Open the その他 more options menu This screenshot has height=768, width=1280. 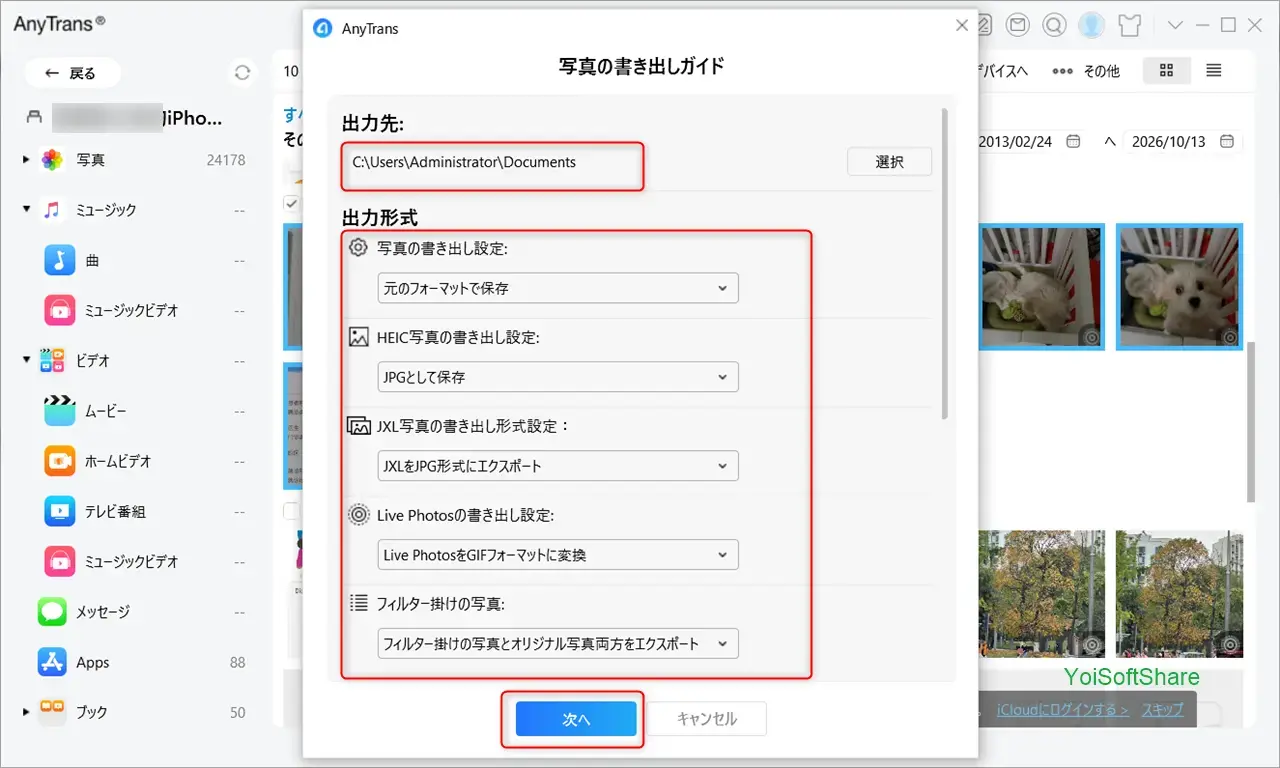tap(1086, 71)
